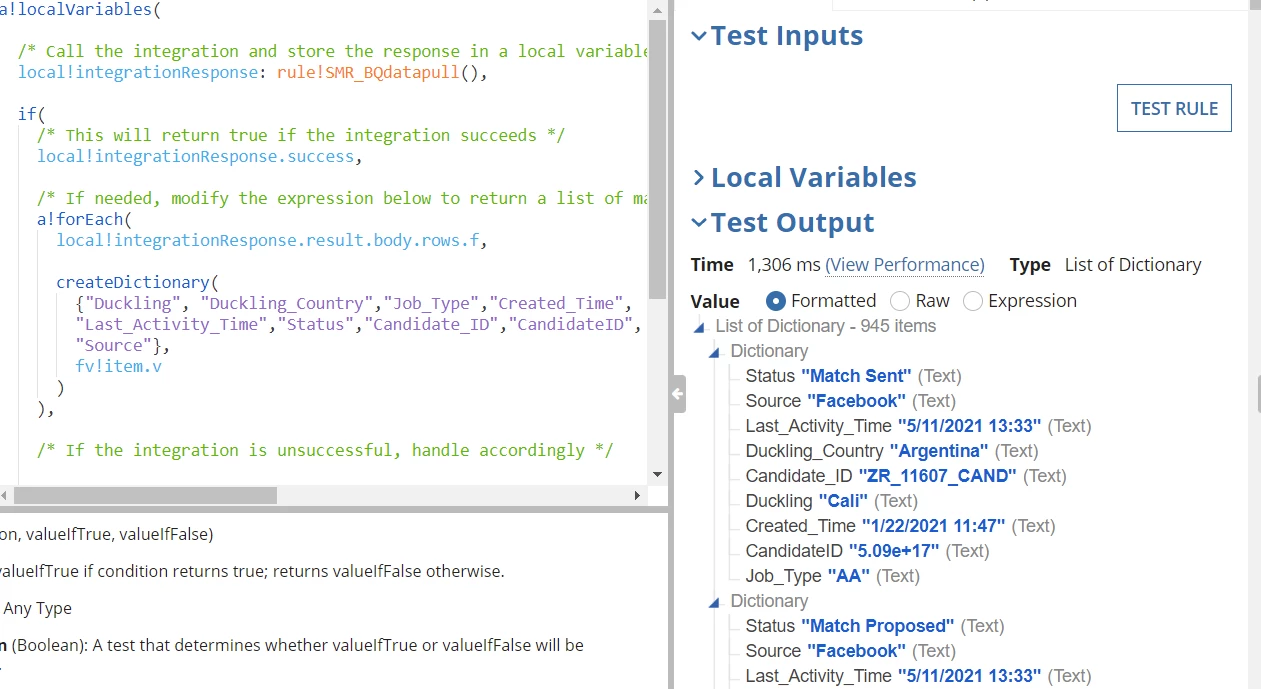This screenshot has height=689, width=1261.
Task: Click the "If the integration is unsuccessful" comment
Action: pos(325,450)
